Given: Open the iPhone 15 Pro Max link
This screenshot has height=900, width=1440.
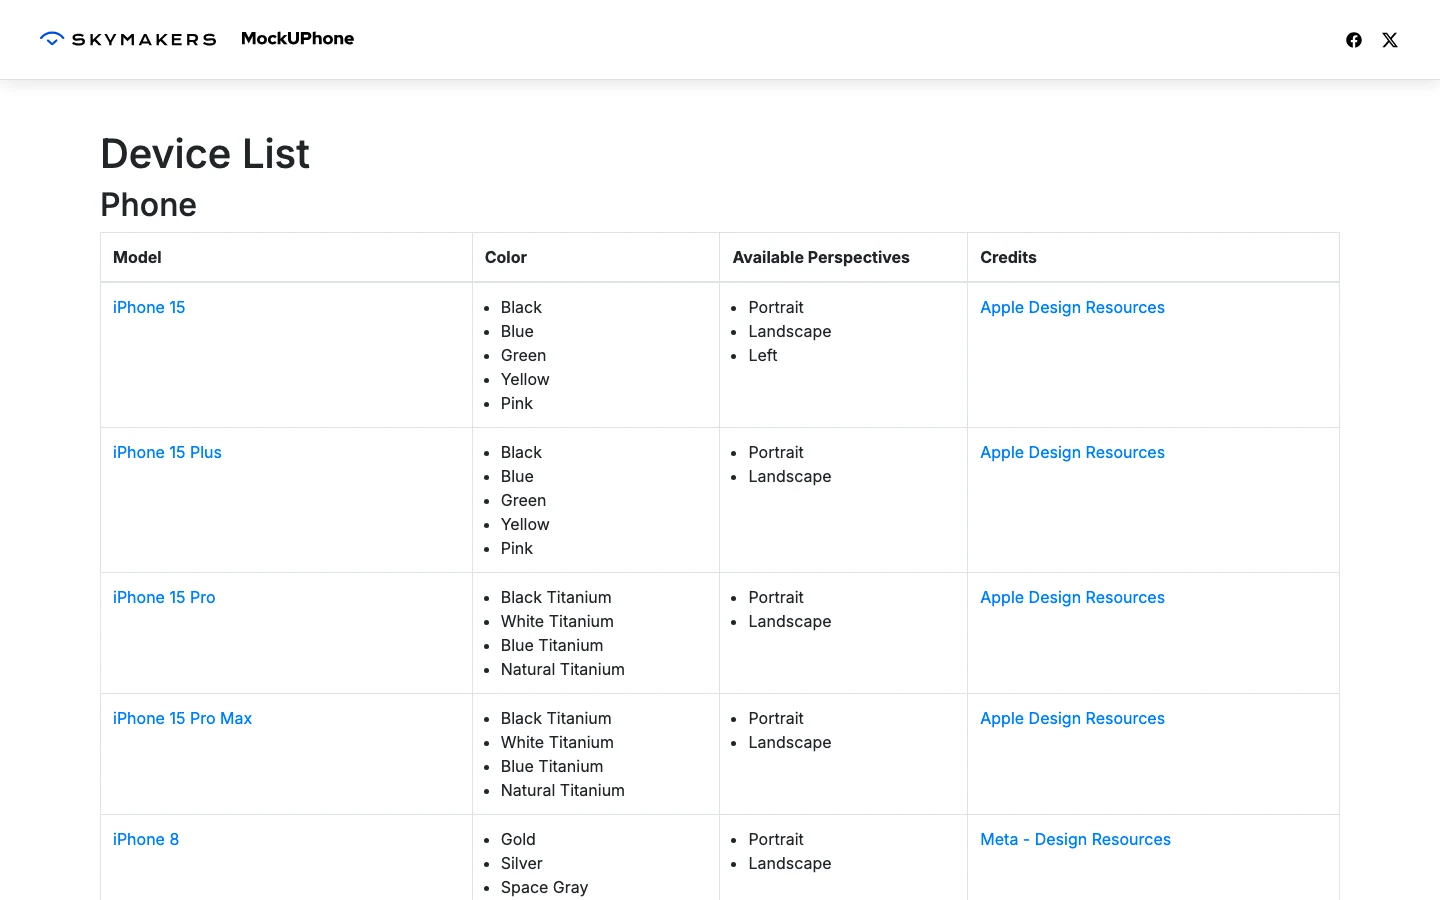Looking at the screenshot, I should [x=182, y=718].
